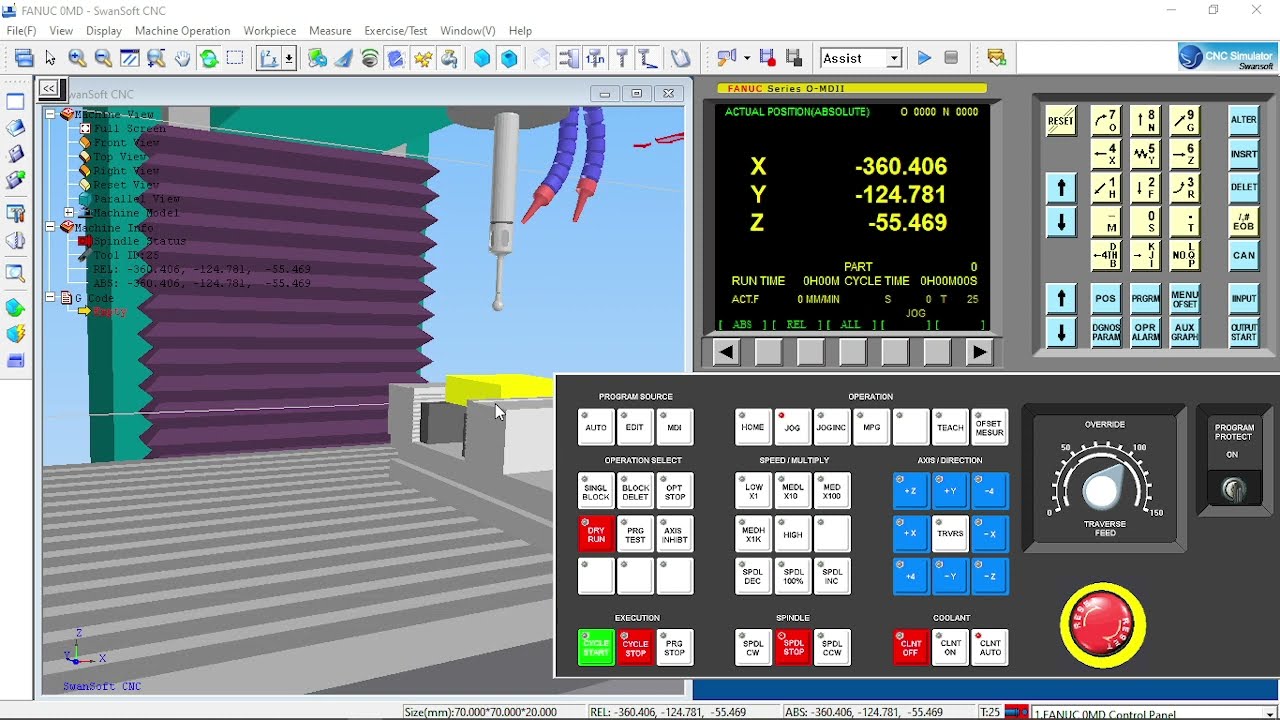
Task: Click the feed override rotary knob
Action: pos(1101,491)
